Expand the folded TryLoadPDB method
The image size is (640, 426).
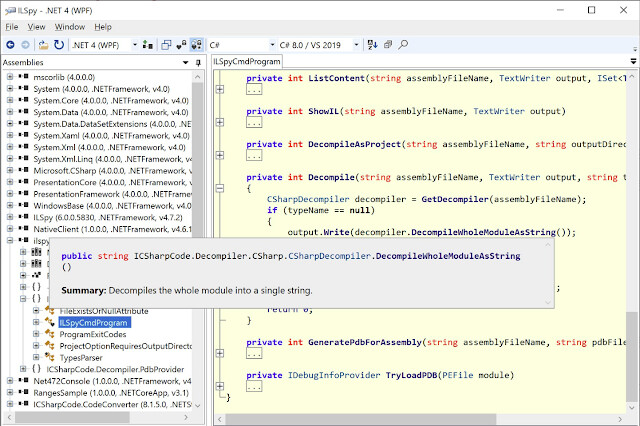click(x=220, y=386)
